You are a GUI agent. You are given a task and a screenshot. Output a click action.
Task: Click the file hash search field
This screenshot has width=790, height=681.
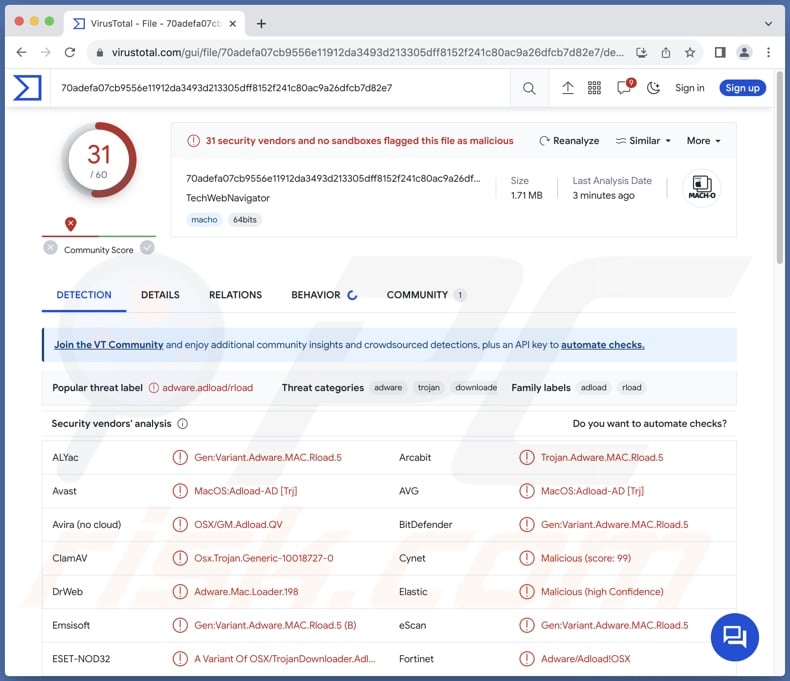(x=280, y=88)
